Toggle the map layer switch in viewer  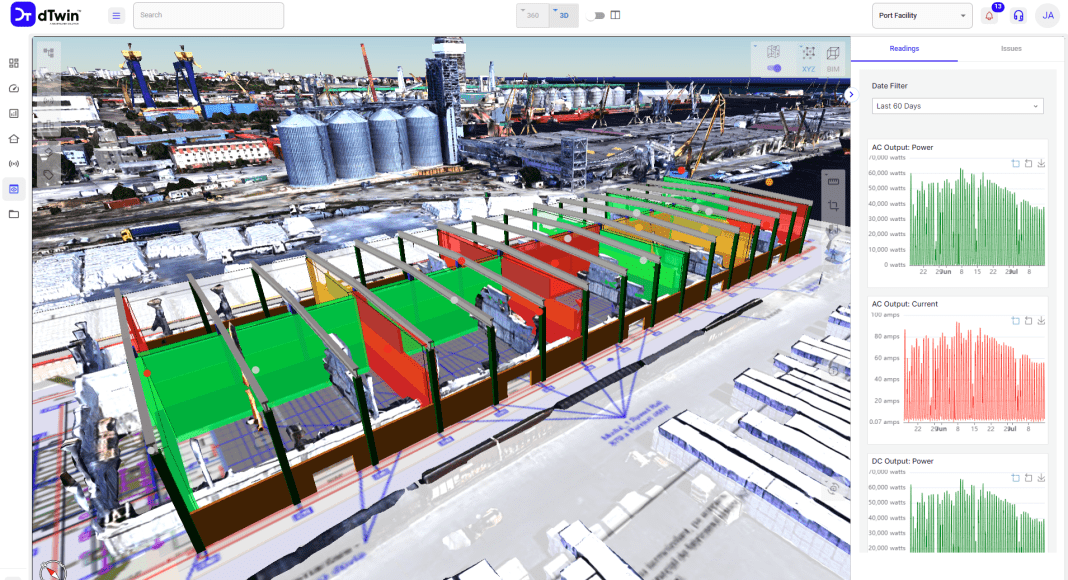(x=774, y=68)
